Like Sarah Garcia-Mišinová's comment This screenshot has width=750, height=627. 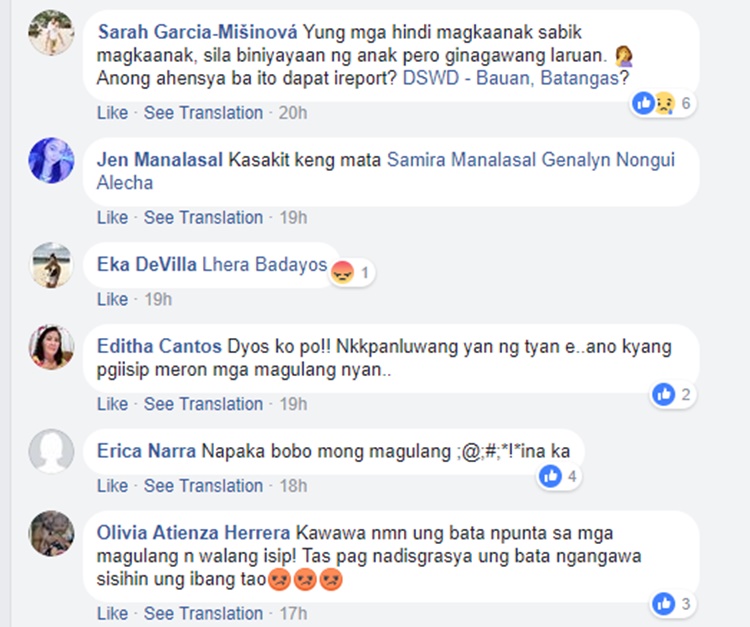pos(112,113)
